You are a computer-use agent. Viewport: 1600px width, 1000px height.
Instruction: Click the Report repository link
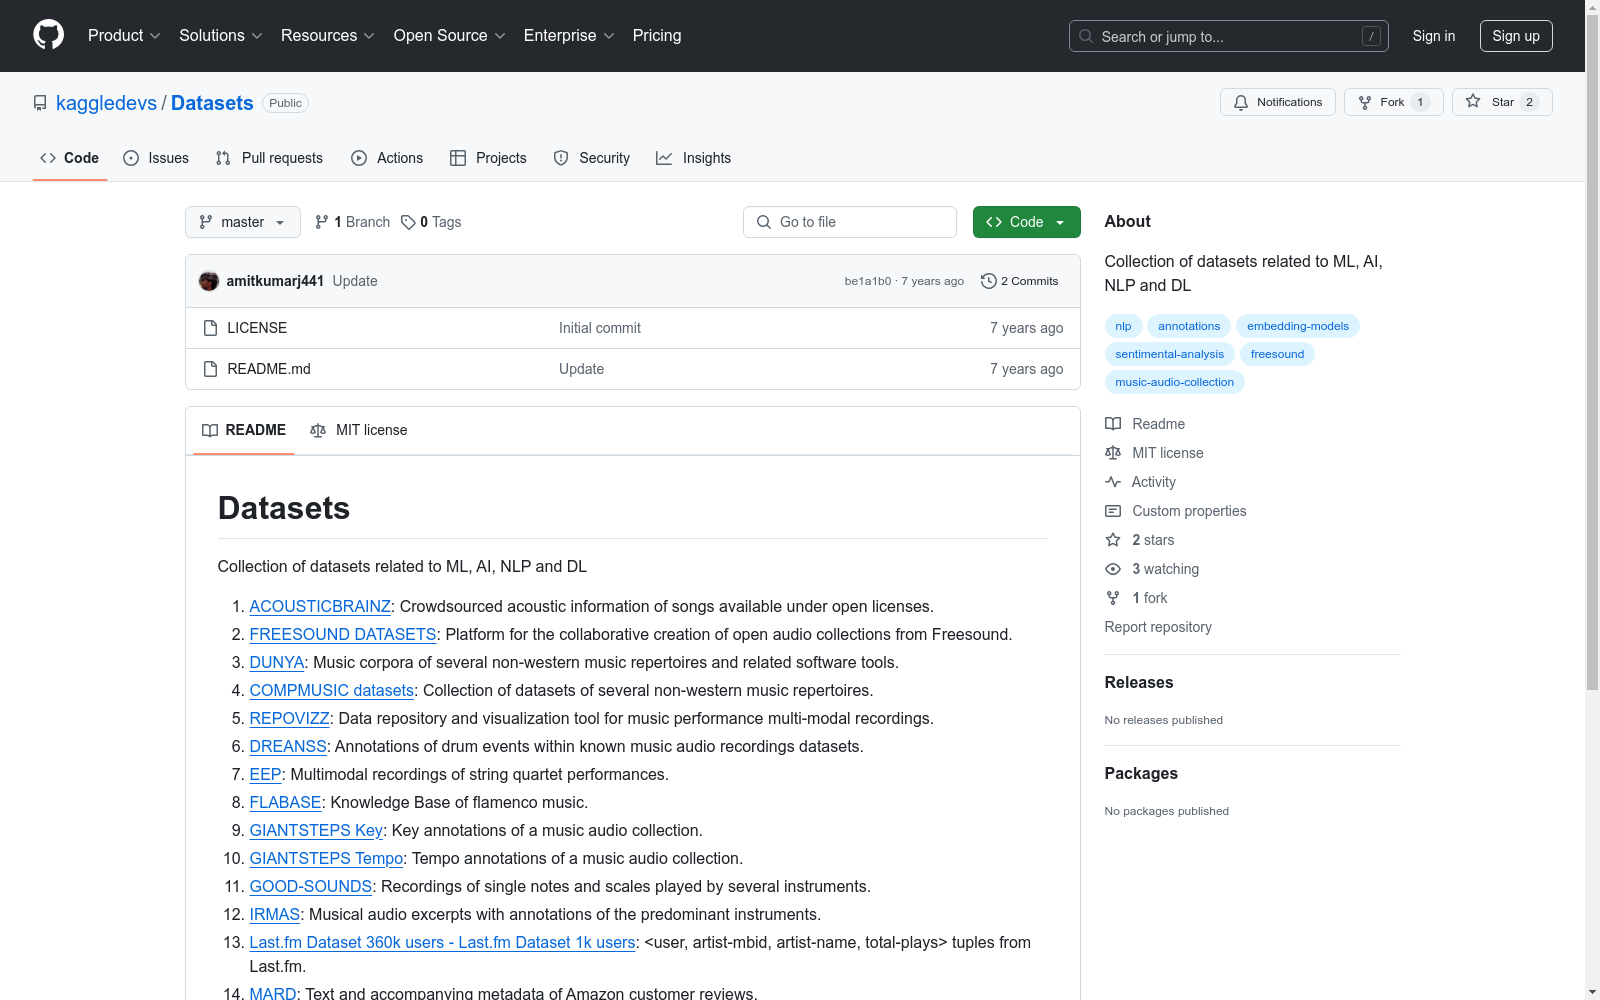(1158, 627)
